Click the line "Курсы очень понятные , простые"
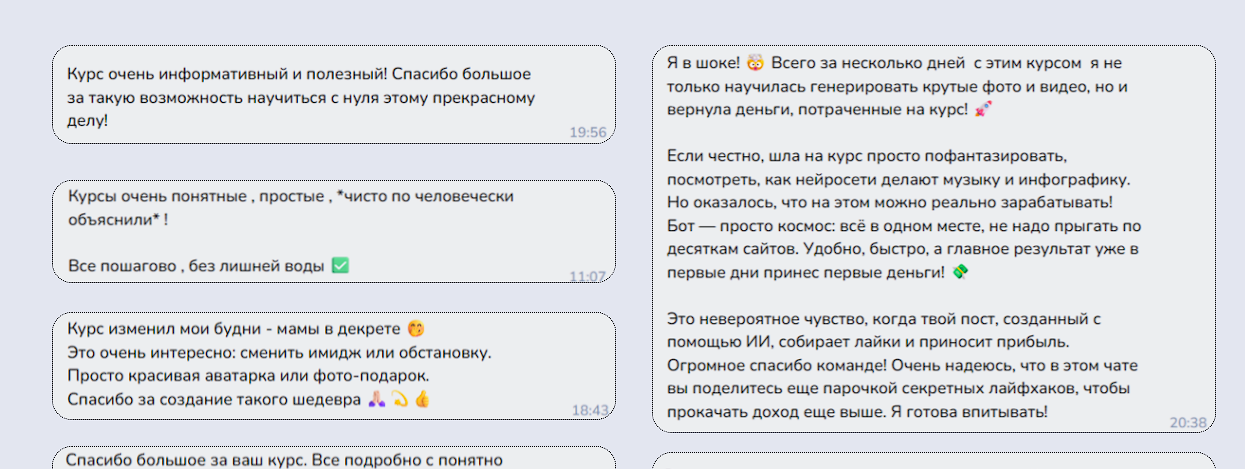 pyautogui.click(x=198, y=196)
